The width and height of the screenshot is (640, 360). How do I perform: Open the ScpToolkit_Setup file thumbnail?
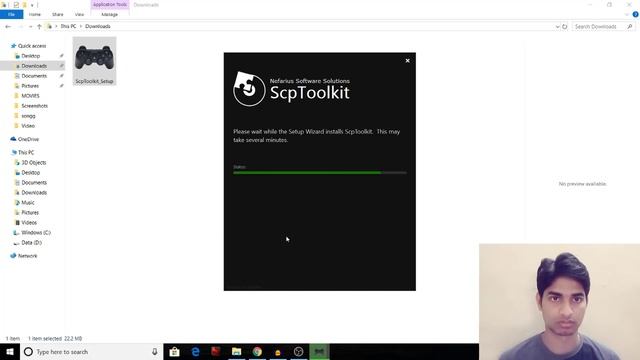coord(94,61)
